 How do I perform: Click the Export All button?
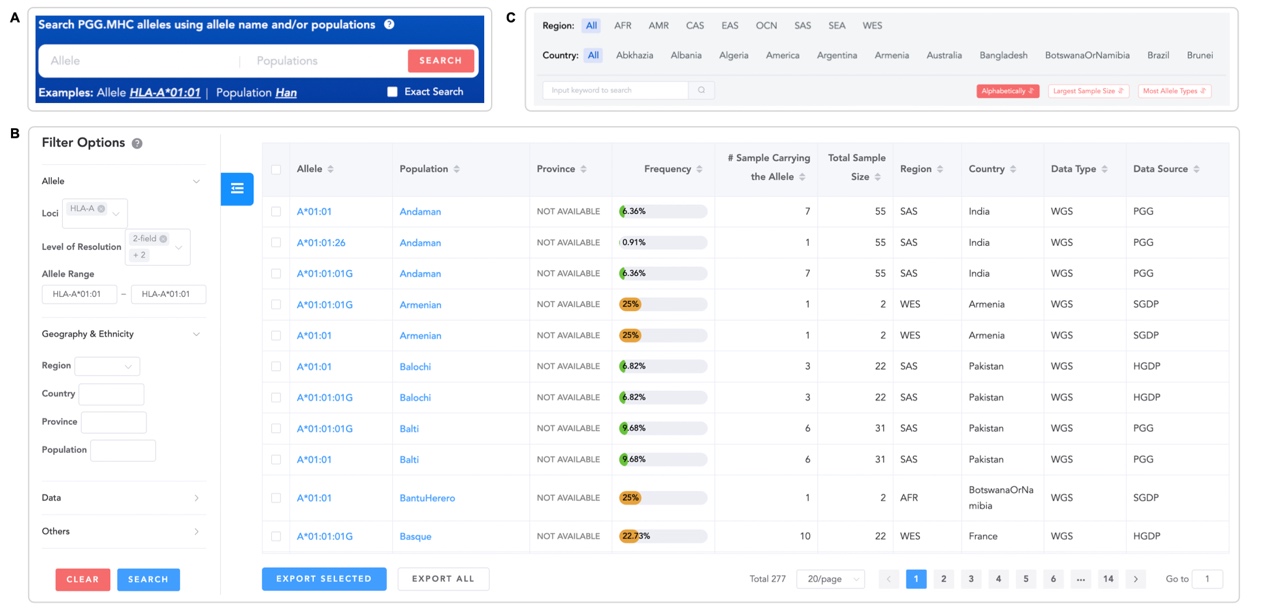443,579
